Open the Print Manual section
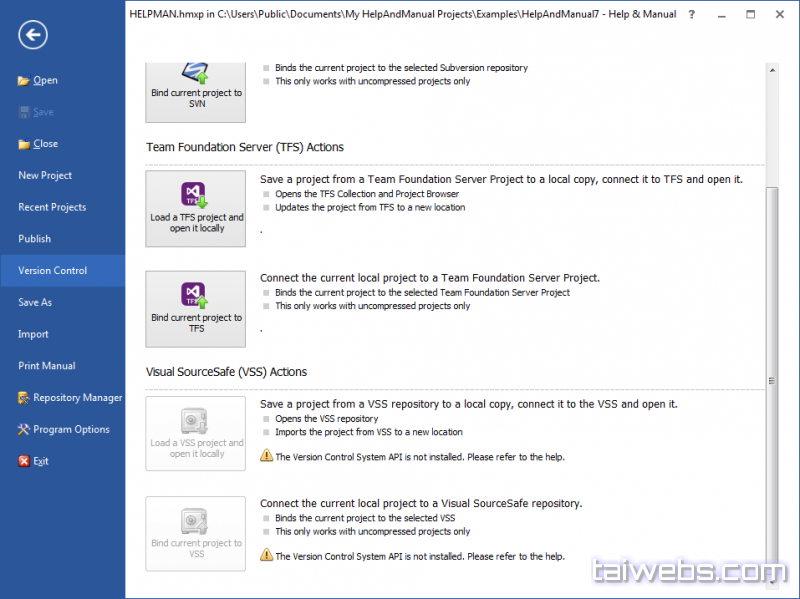Screen dimensions: 800x599 pos(46,366)
